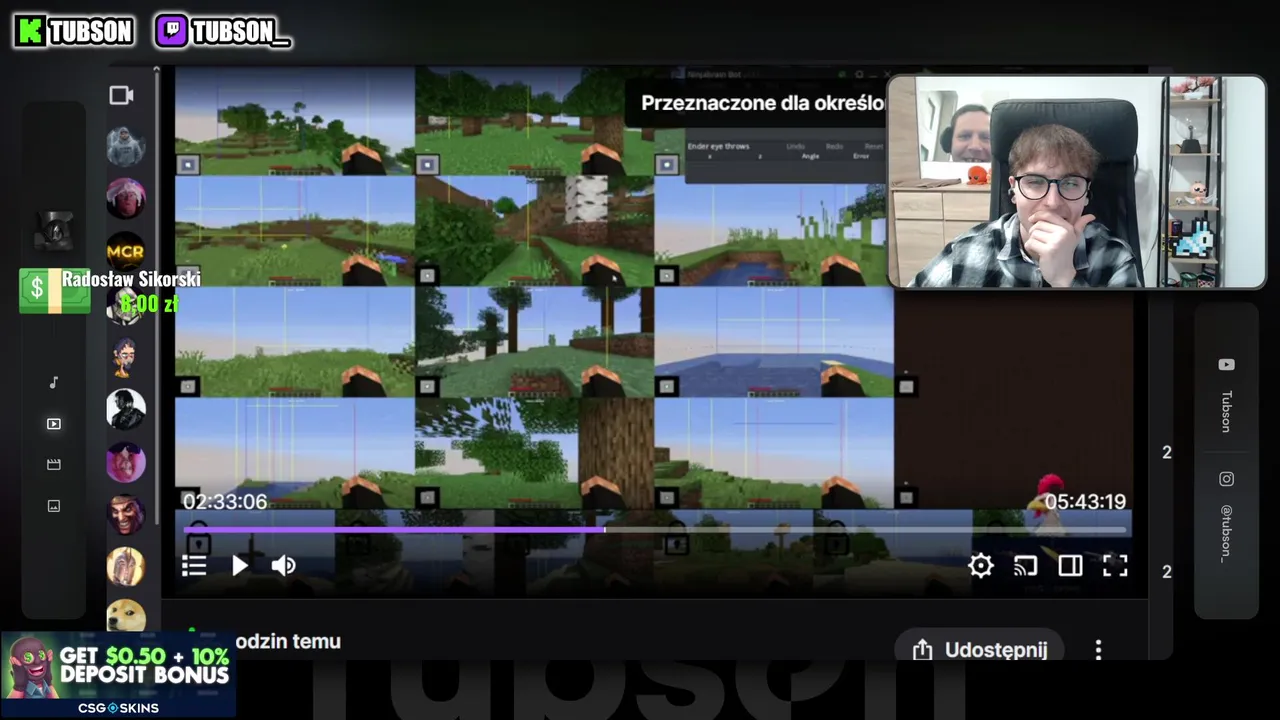Enter fullscreen video mode
The width and height of the screenshot is (1280, 720).
[1115, 566]
